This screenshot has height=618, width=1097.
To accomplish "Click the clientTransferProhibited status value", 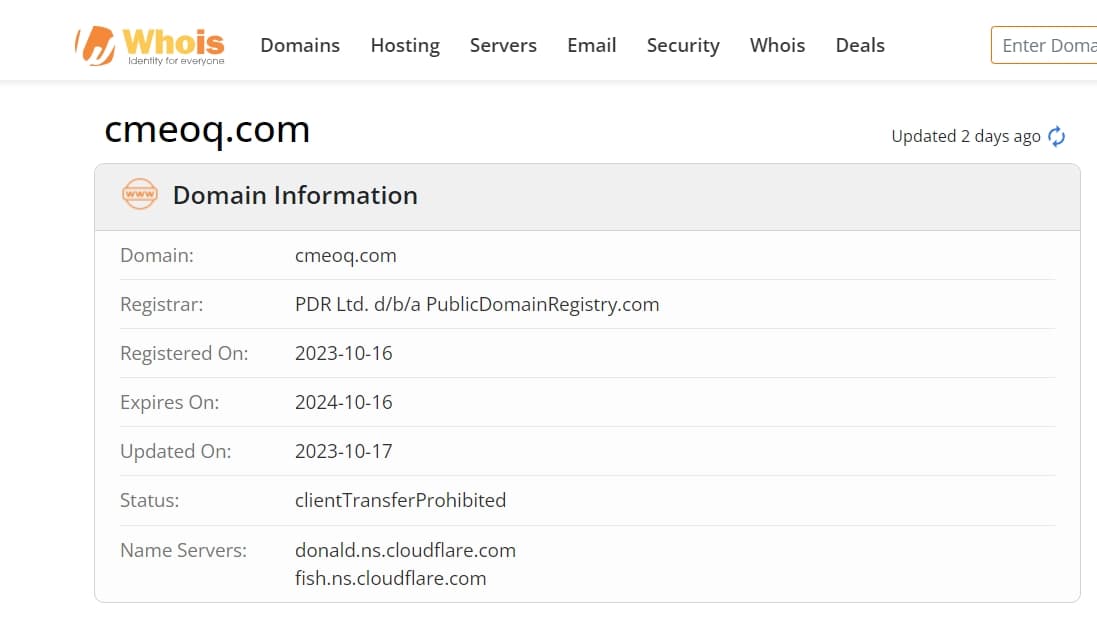I will (400, 500).
